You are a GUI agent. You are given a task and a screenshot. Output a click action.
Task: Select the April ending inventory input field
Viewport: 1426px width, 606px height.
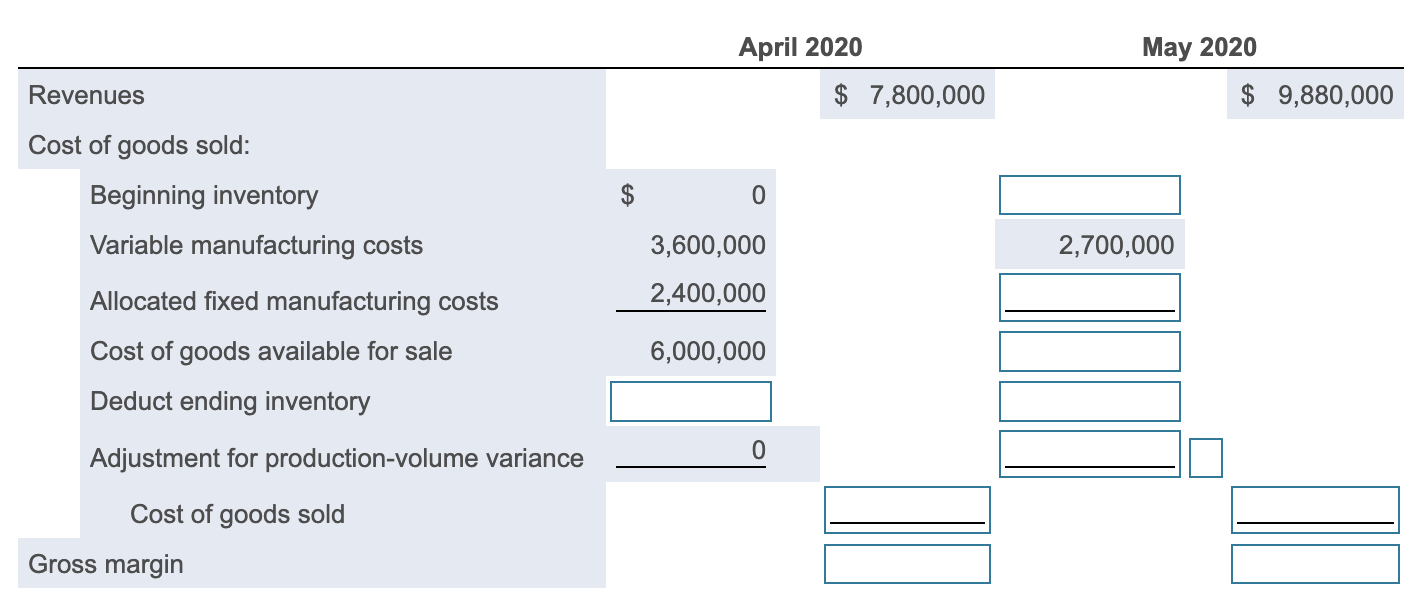coord(690,401)
